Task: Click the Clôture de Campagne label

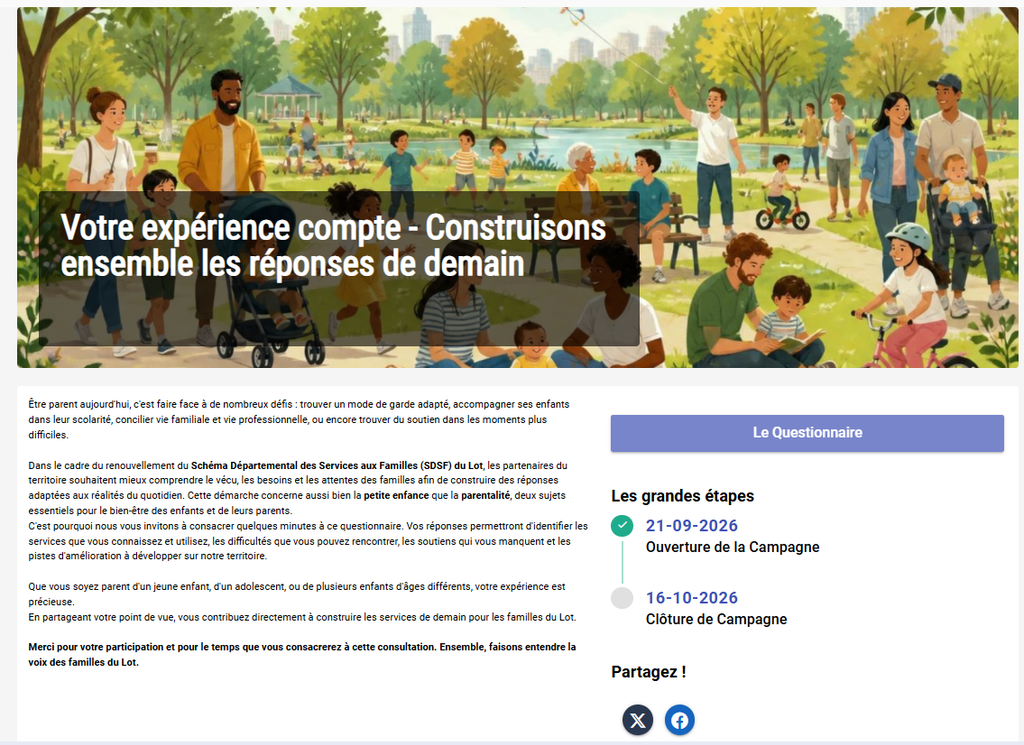Action: [x=716, y=619]
